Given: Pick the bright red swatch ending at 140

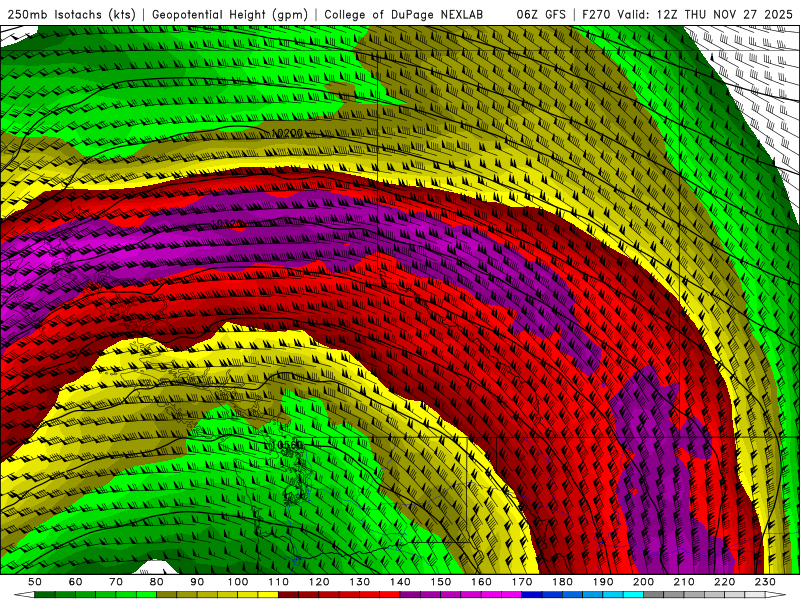Looking at the screenshot, I should click(x=389, y=594).
